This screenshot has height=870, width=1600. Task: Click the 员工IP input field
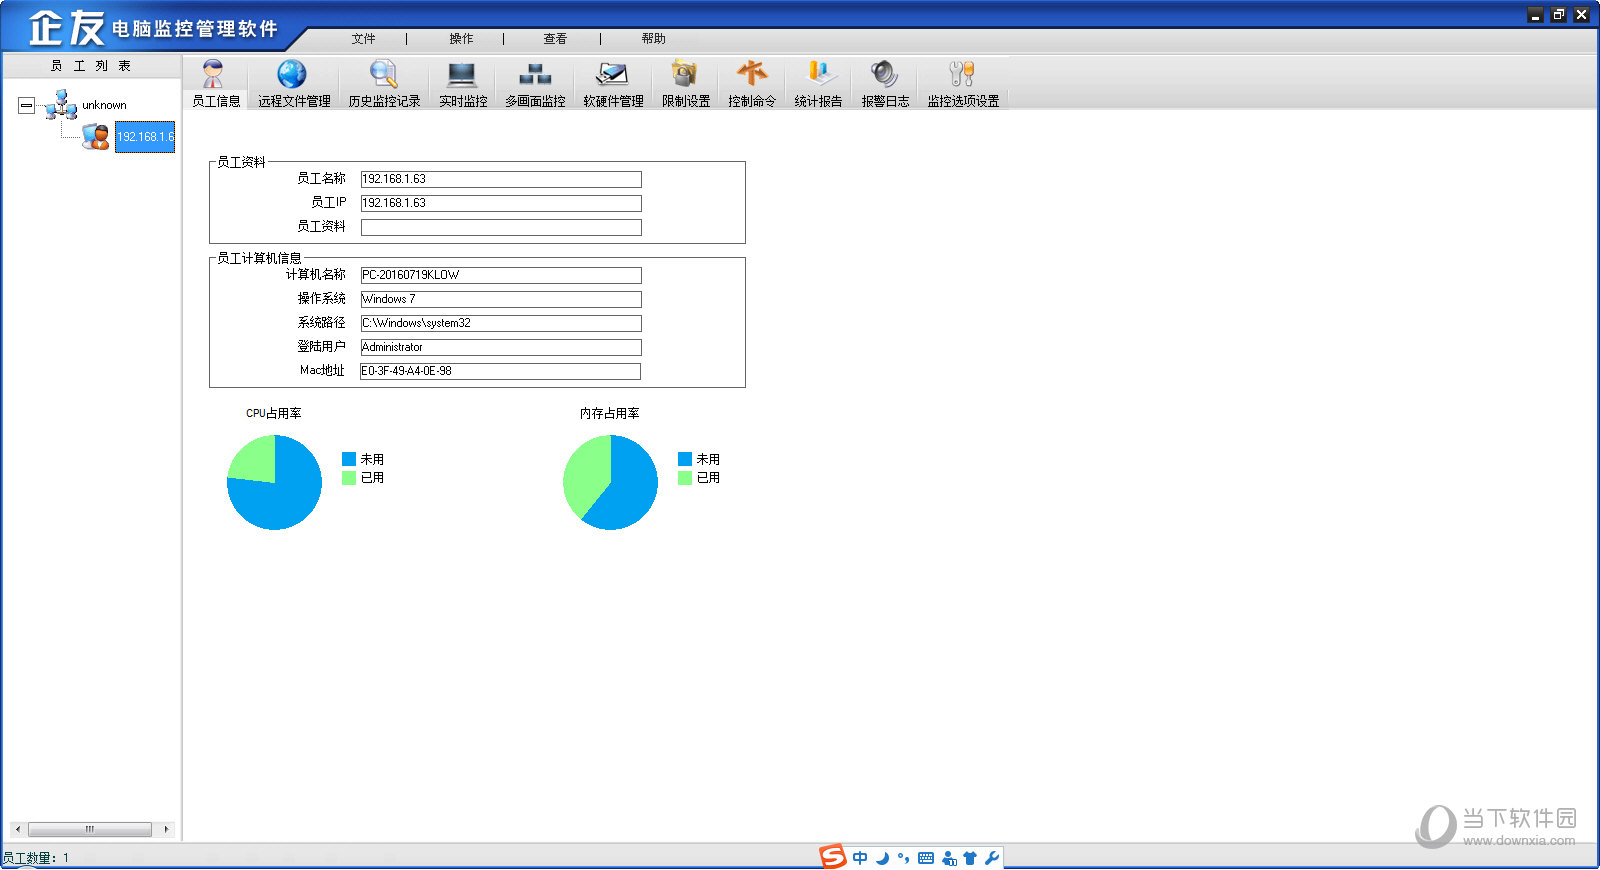pyautogui.click(x=501, y=203)
